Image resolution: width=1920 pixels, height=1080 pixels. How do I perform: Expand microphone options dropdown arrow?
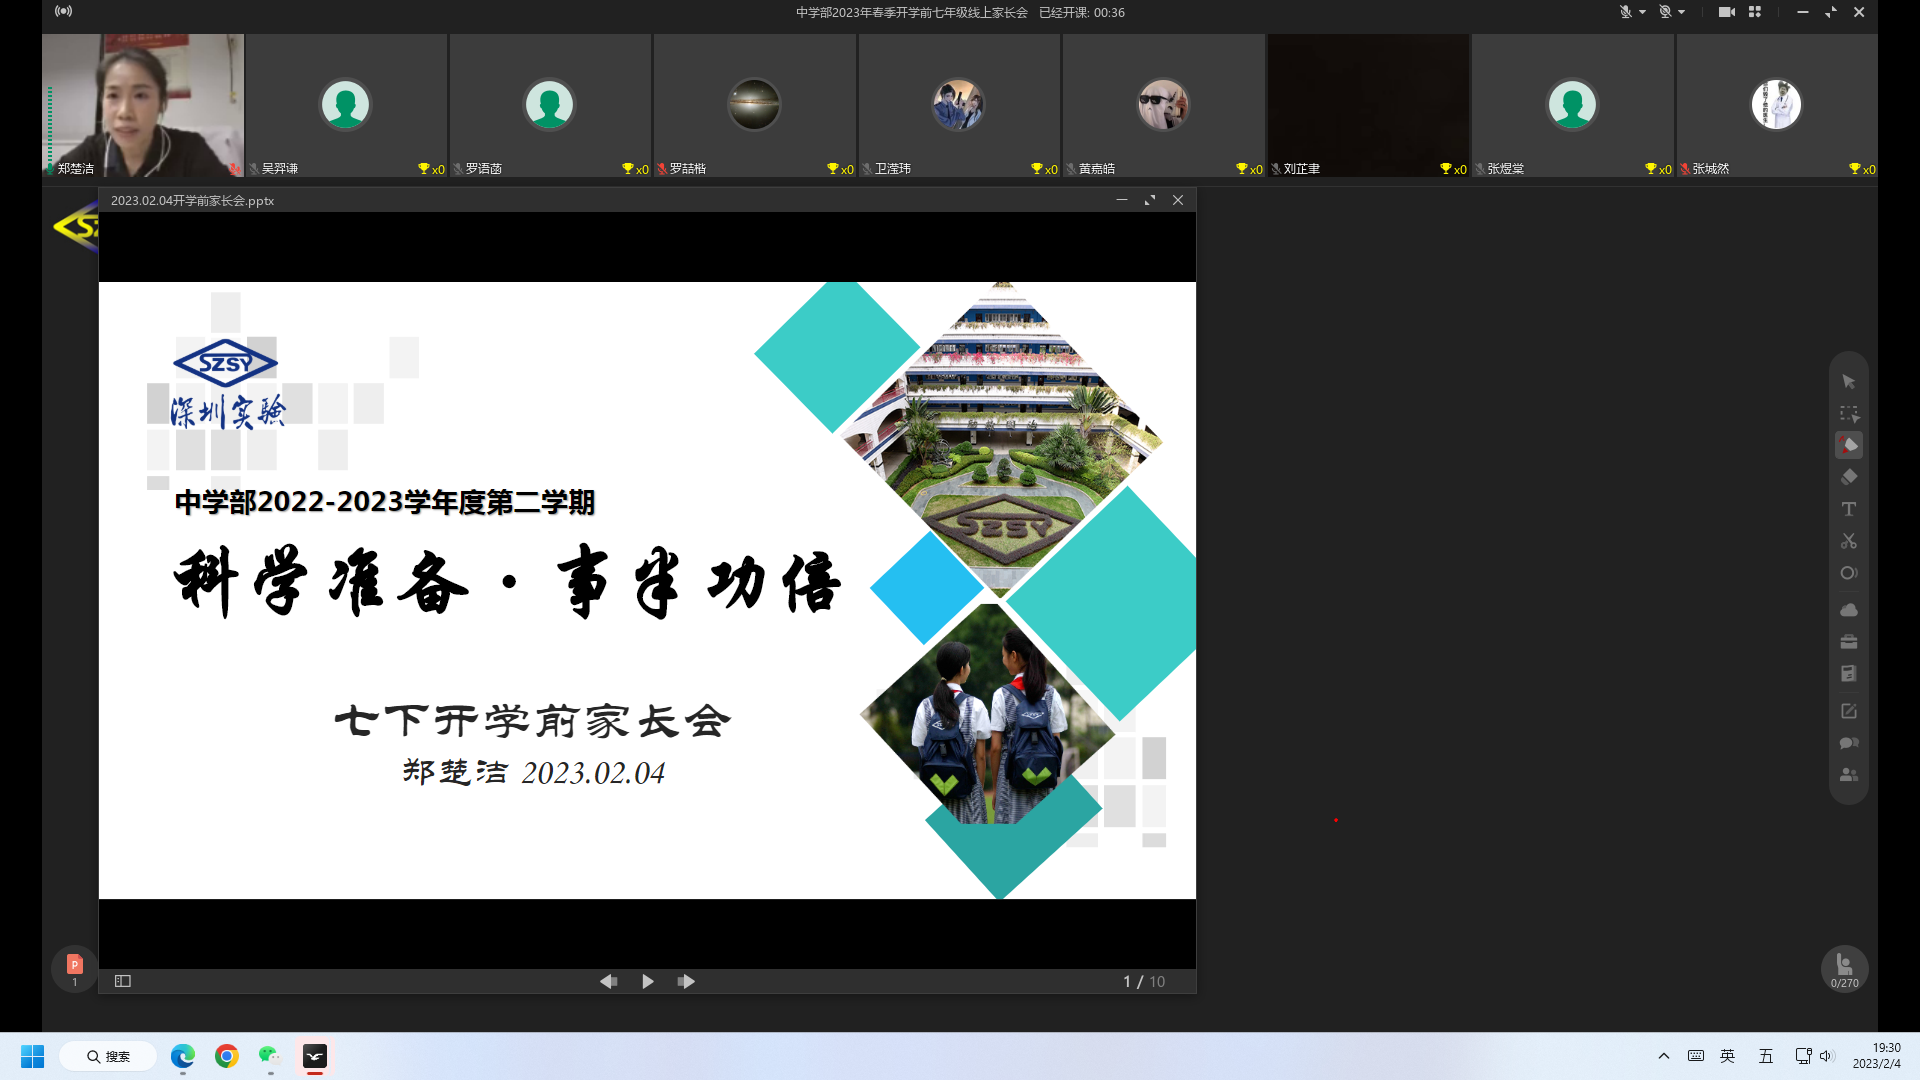click(x=1642, y=12)
